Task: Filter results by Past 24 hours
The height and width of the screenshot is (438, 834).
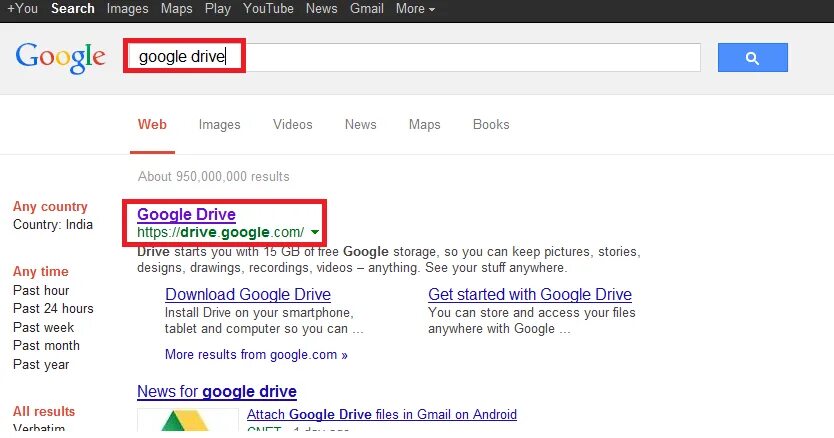Action: (x=53, y=309)
